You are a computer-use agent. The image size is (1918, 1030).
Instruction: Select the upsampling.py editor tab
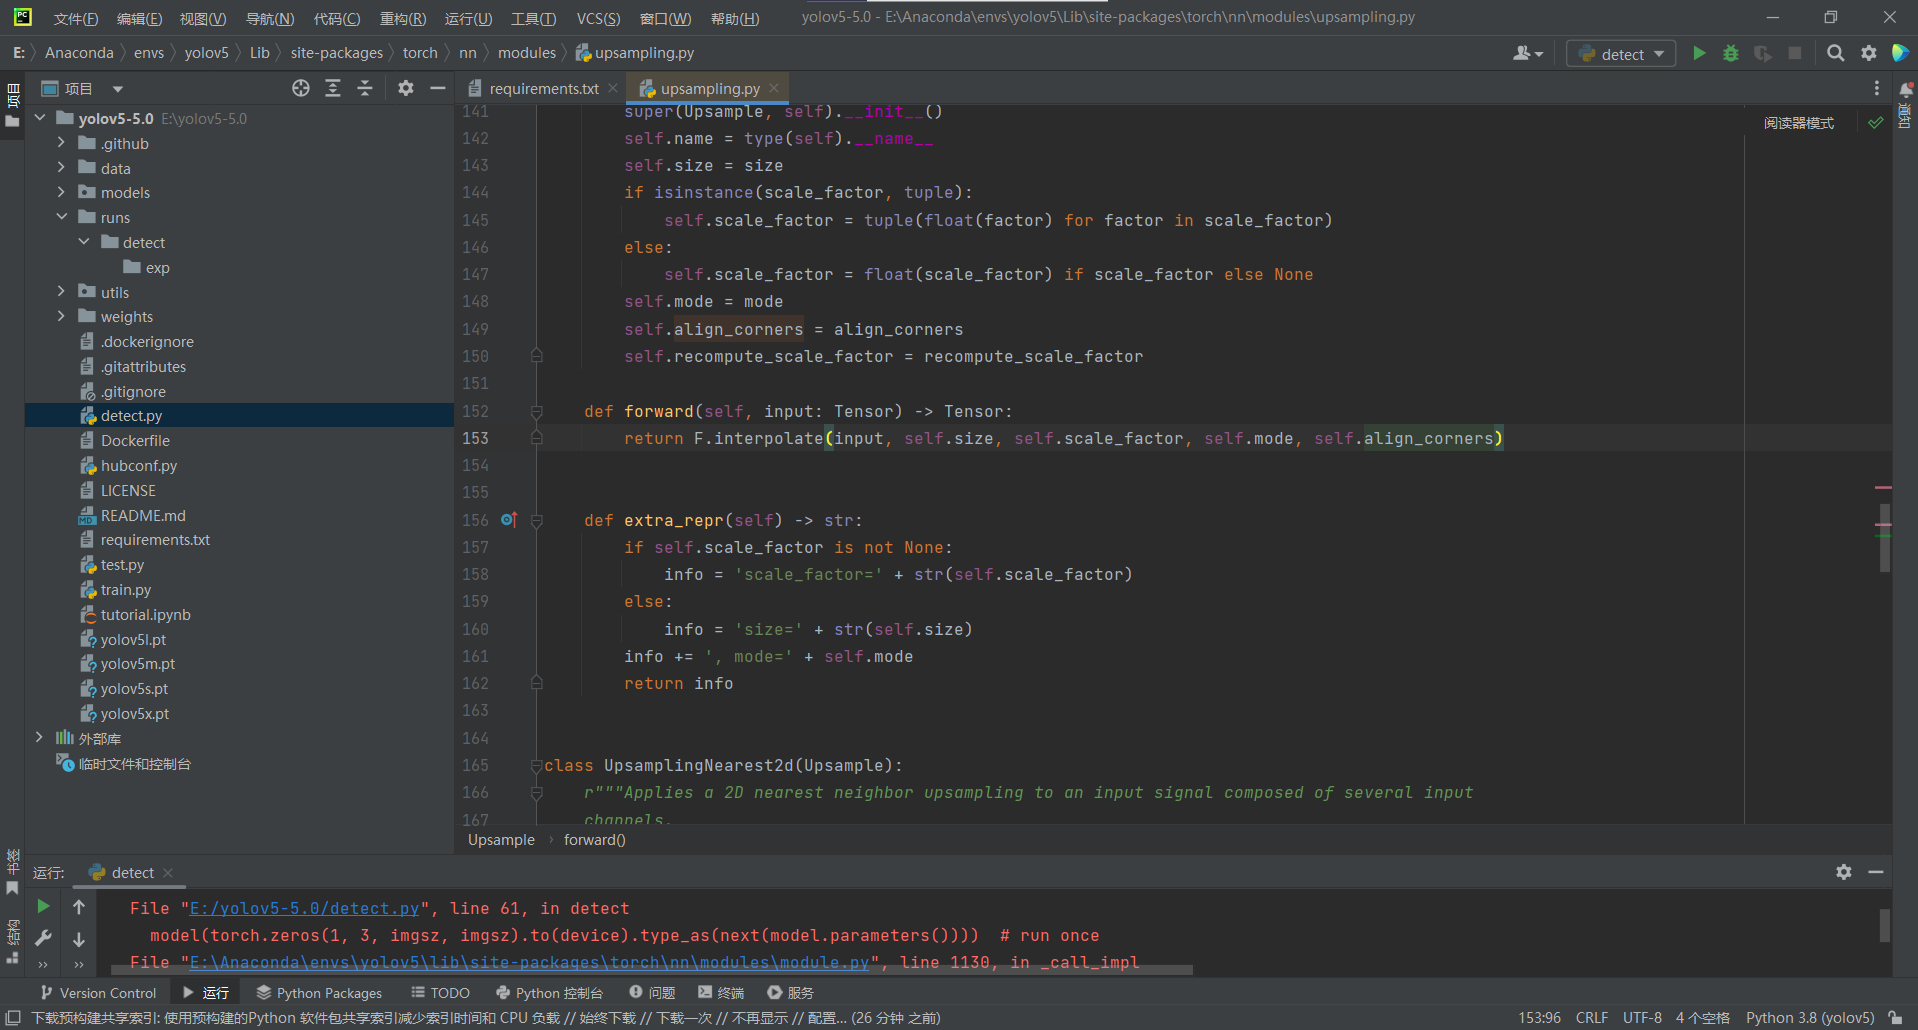[x=708, y=88]
